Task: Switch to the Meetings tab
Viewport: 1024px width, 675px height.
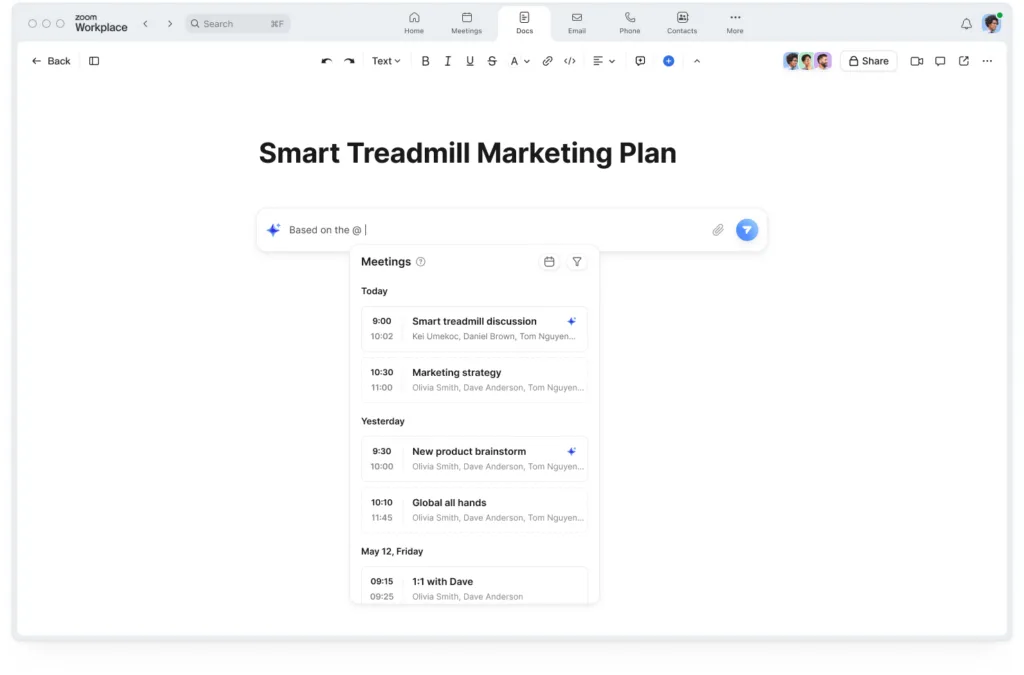Action: point(466,22)
